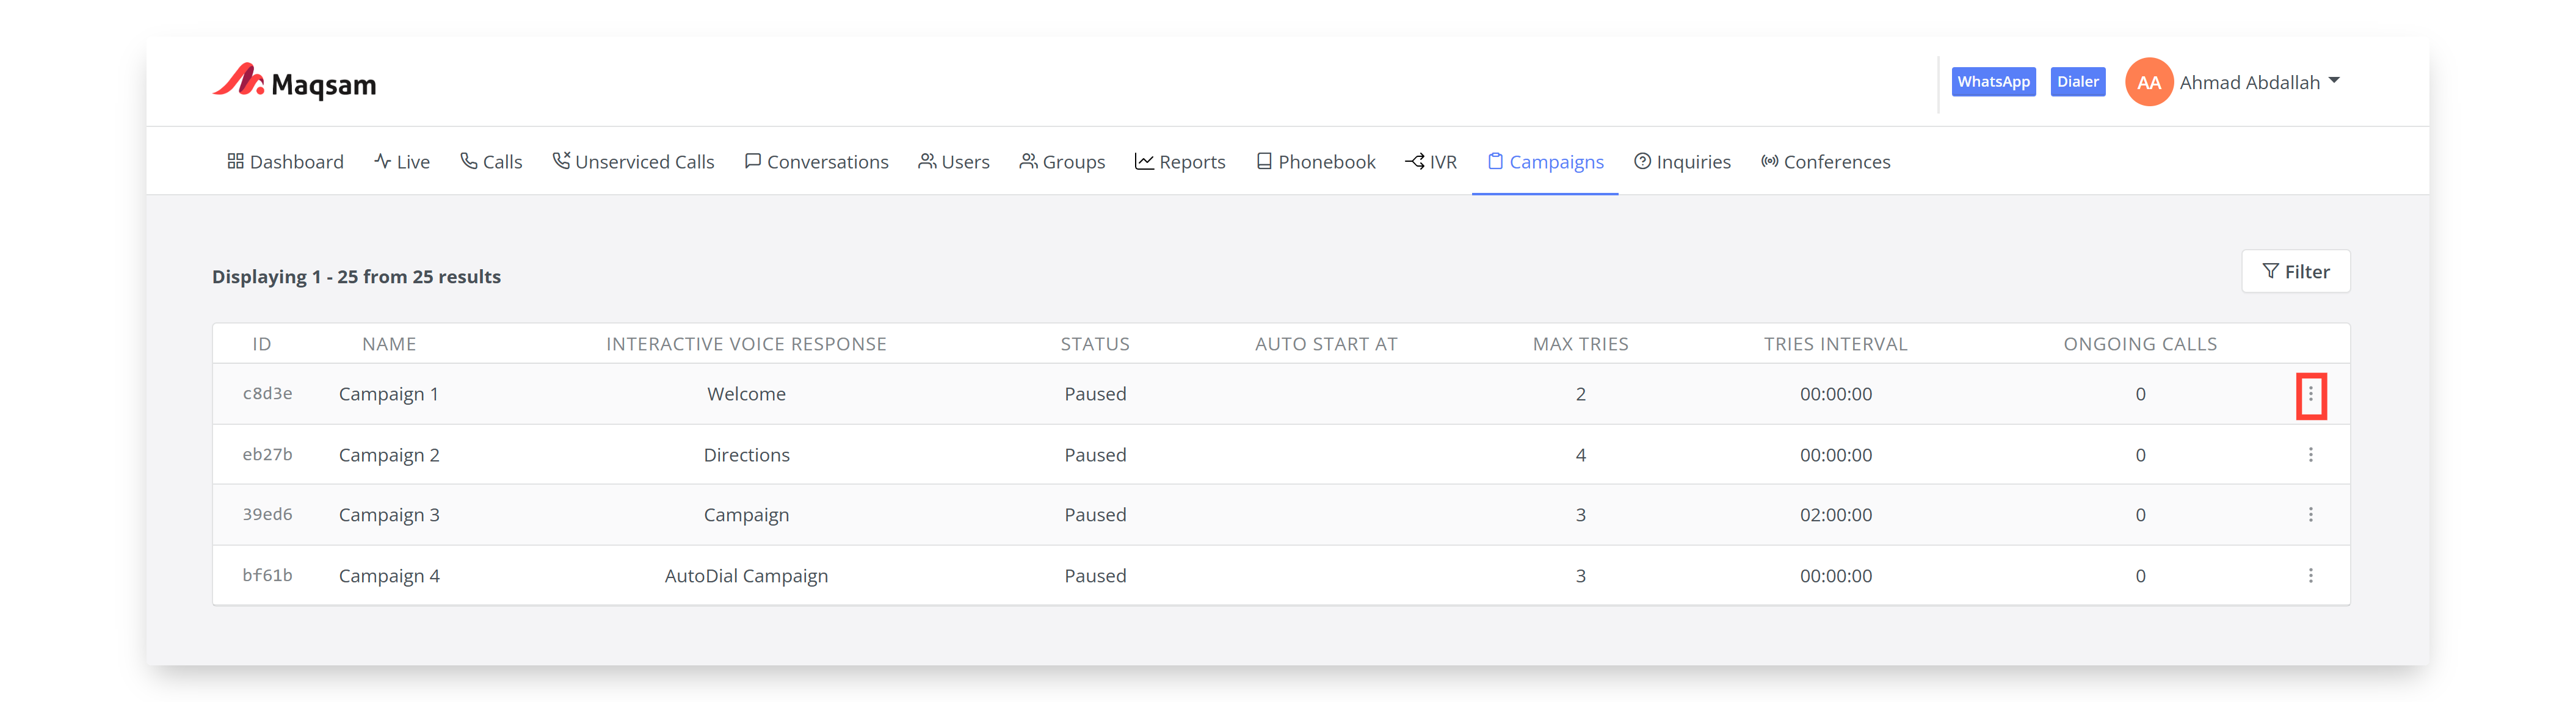The width and height of the screenshot is (2576, 702).
Task: Go to the Dashboard tab
Action: click(285, 162)
